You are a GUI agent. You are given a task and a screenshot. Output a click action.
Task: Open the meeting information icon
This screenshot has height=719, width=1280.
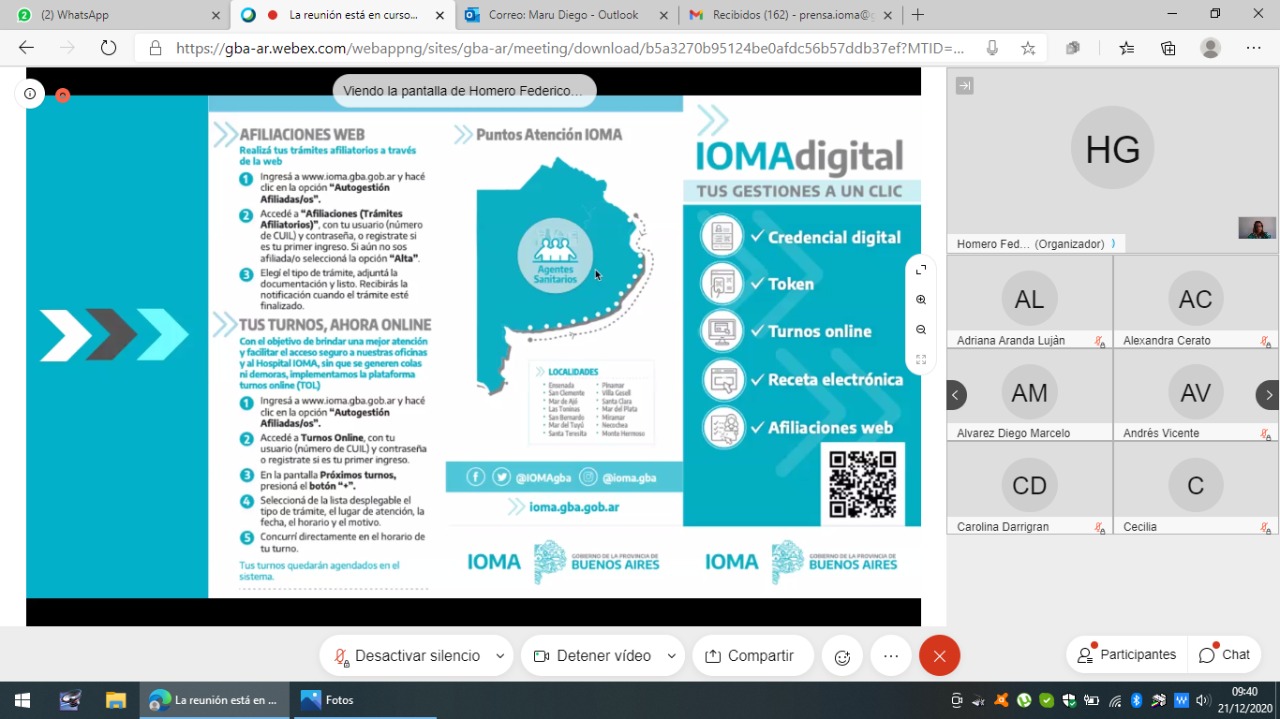[30, 94]
